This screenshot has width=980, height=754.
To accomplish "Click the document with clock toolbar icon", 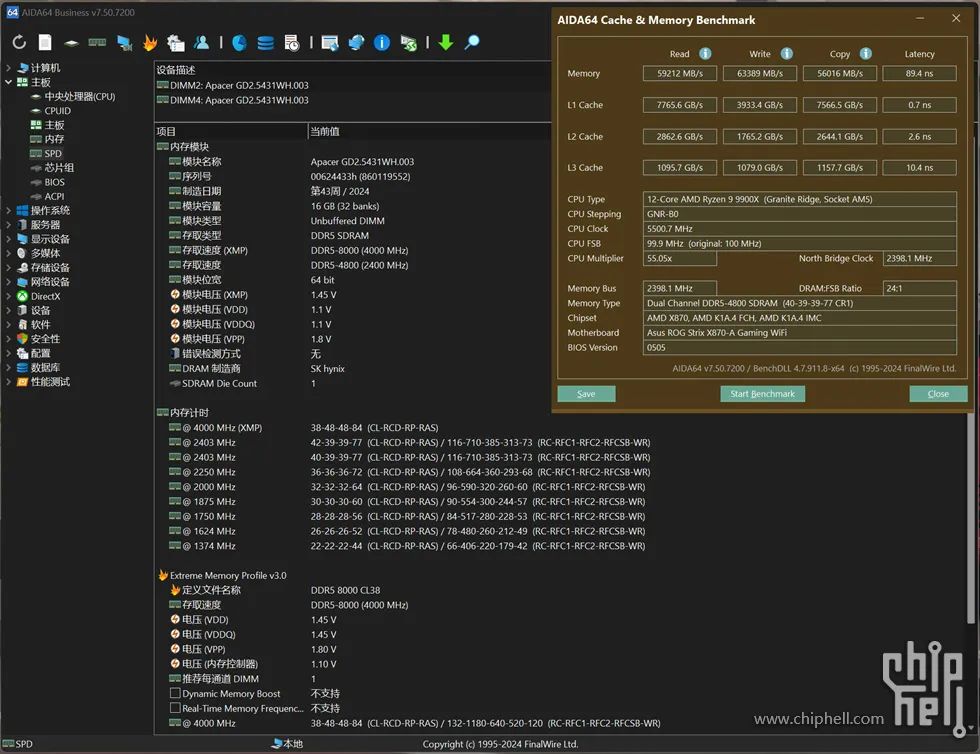I will click(292, 43).
